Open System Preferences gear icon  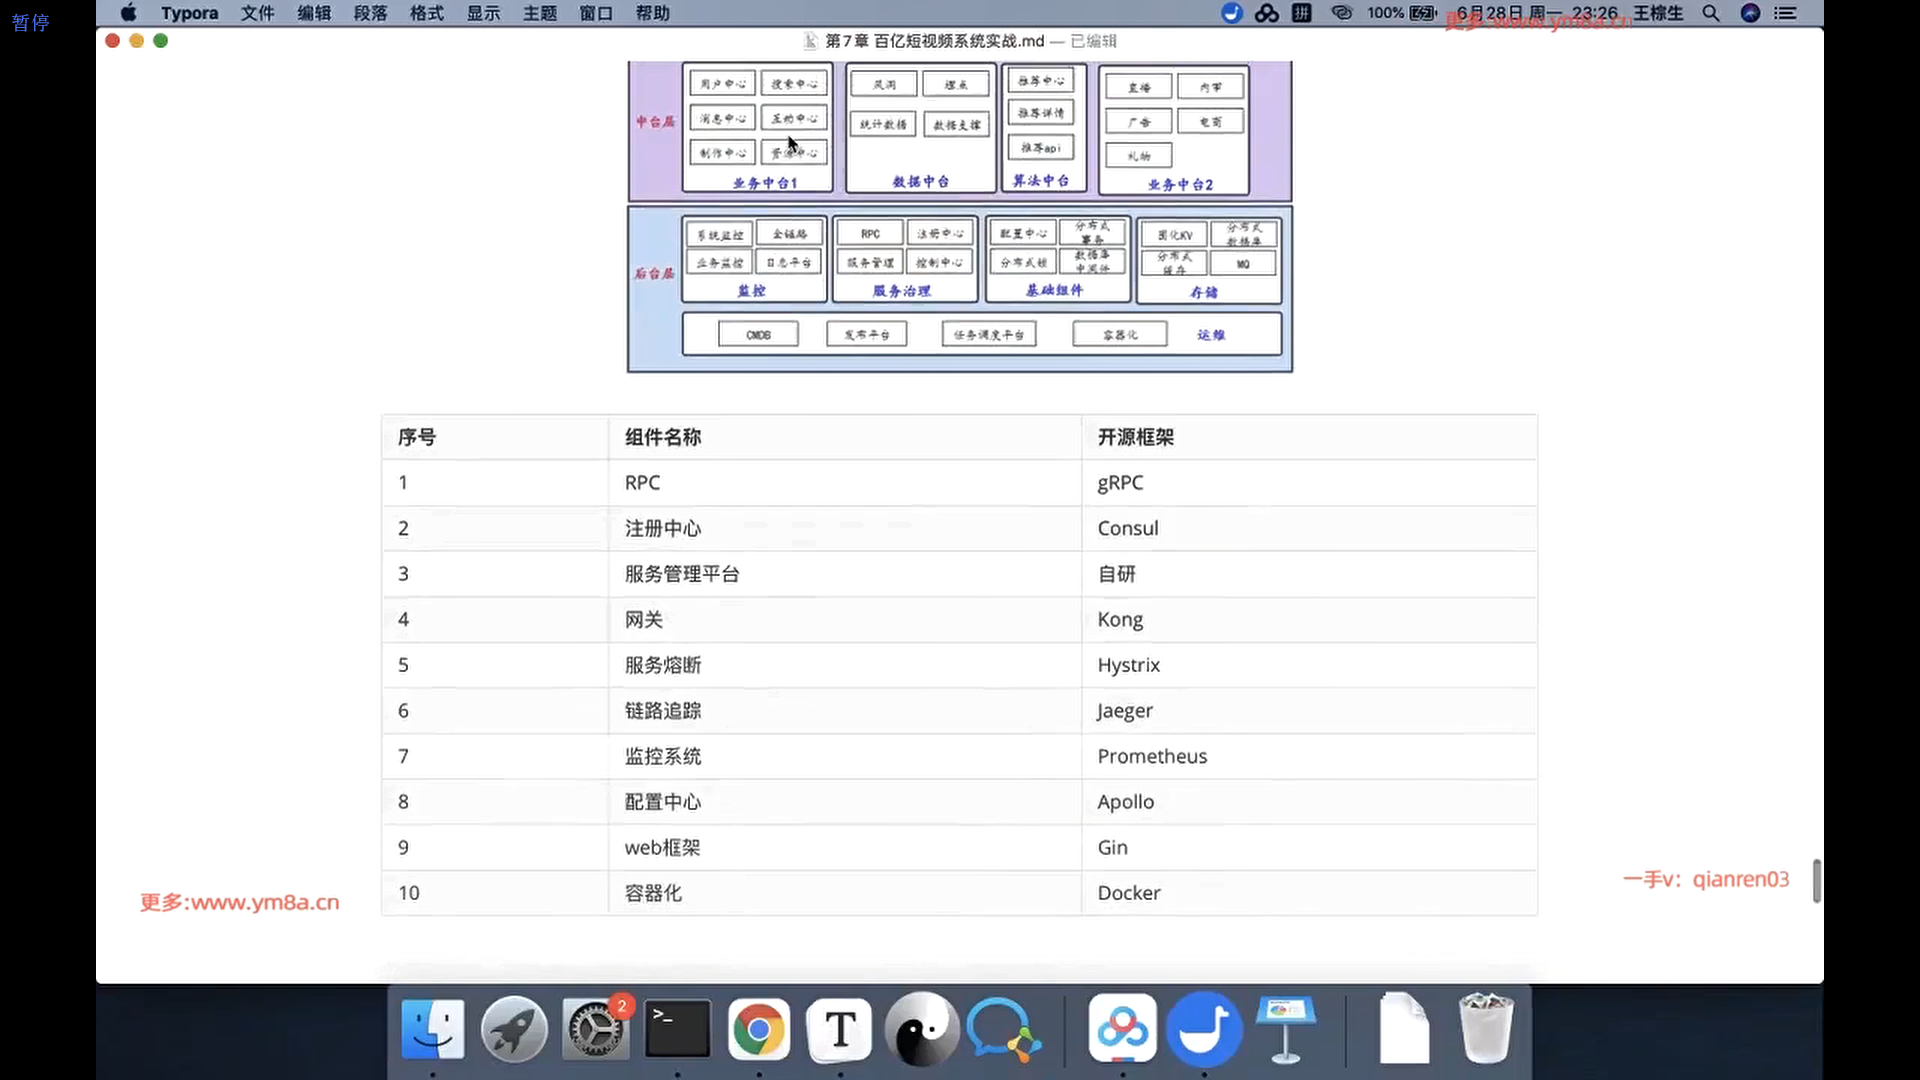click(x=595, y=1029)
